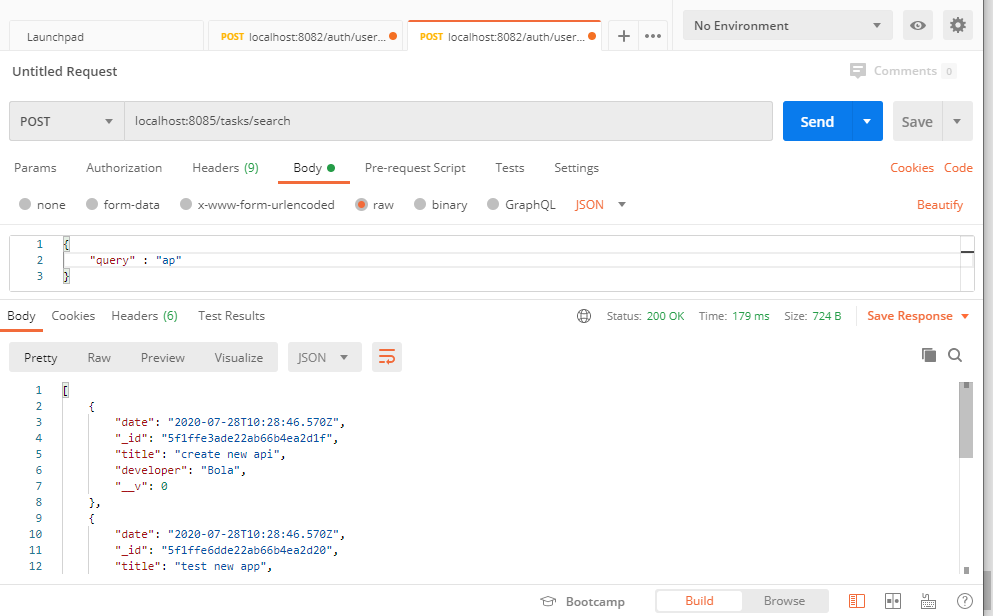Open network information globe icon

[584, 316]
